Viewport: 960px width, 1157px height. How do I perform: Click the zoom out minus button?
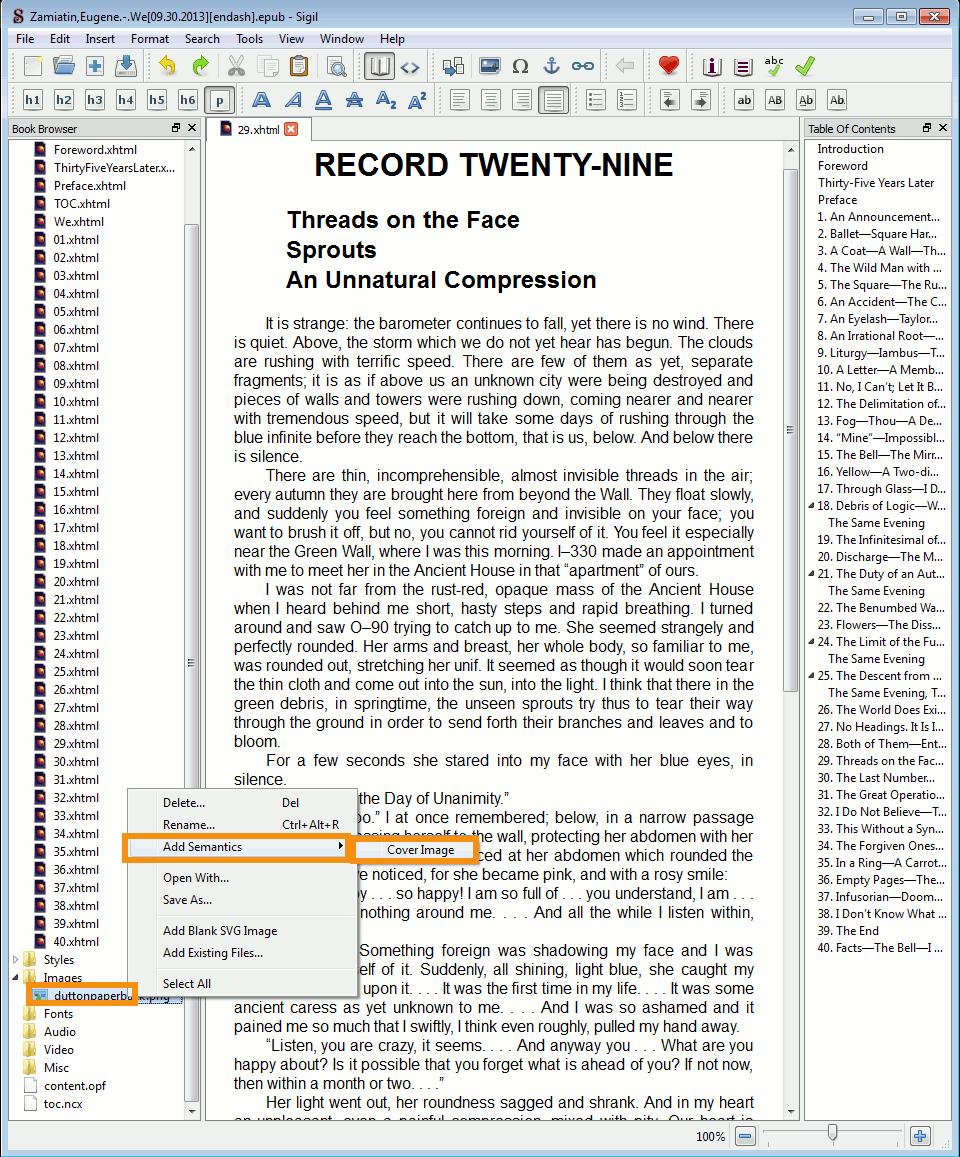pos(745,1136)
